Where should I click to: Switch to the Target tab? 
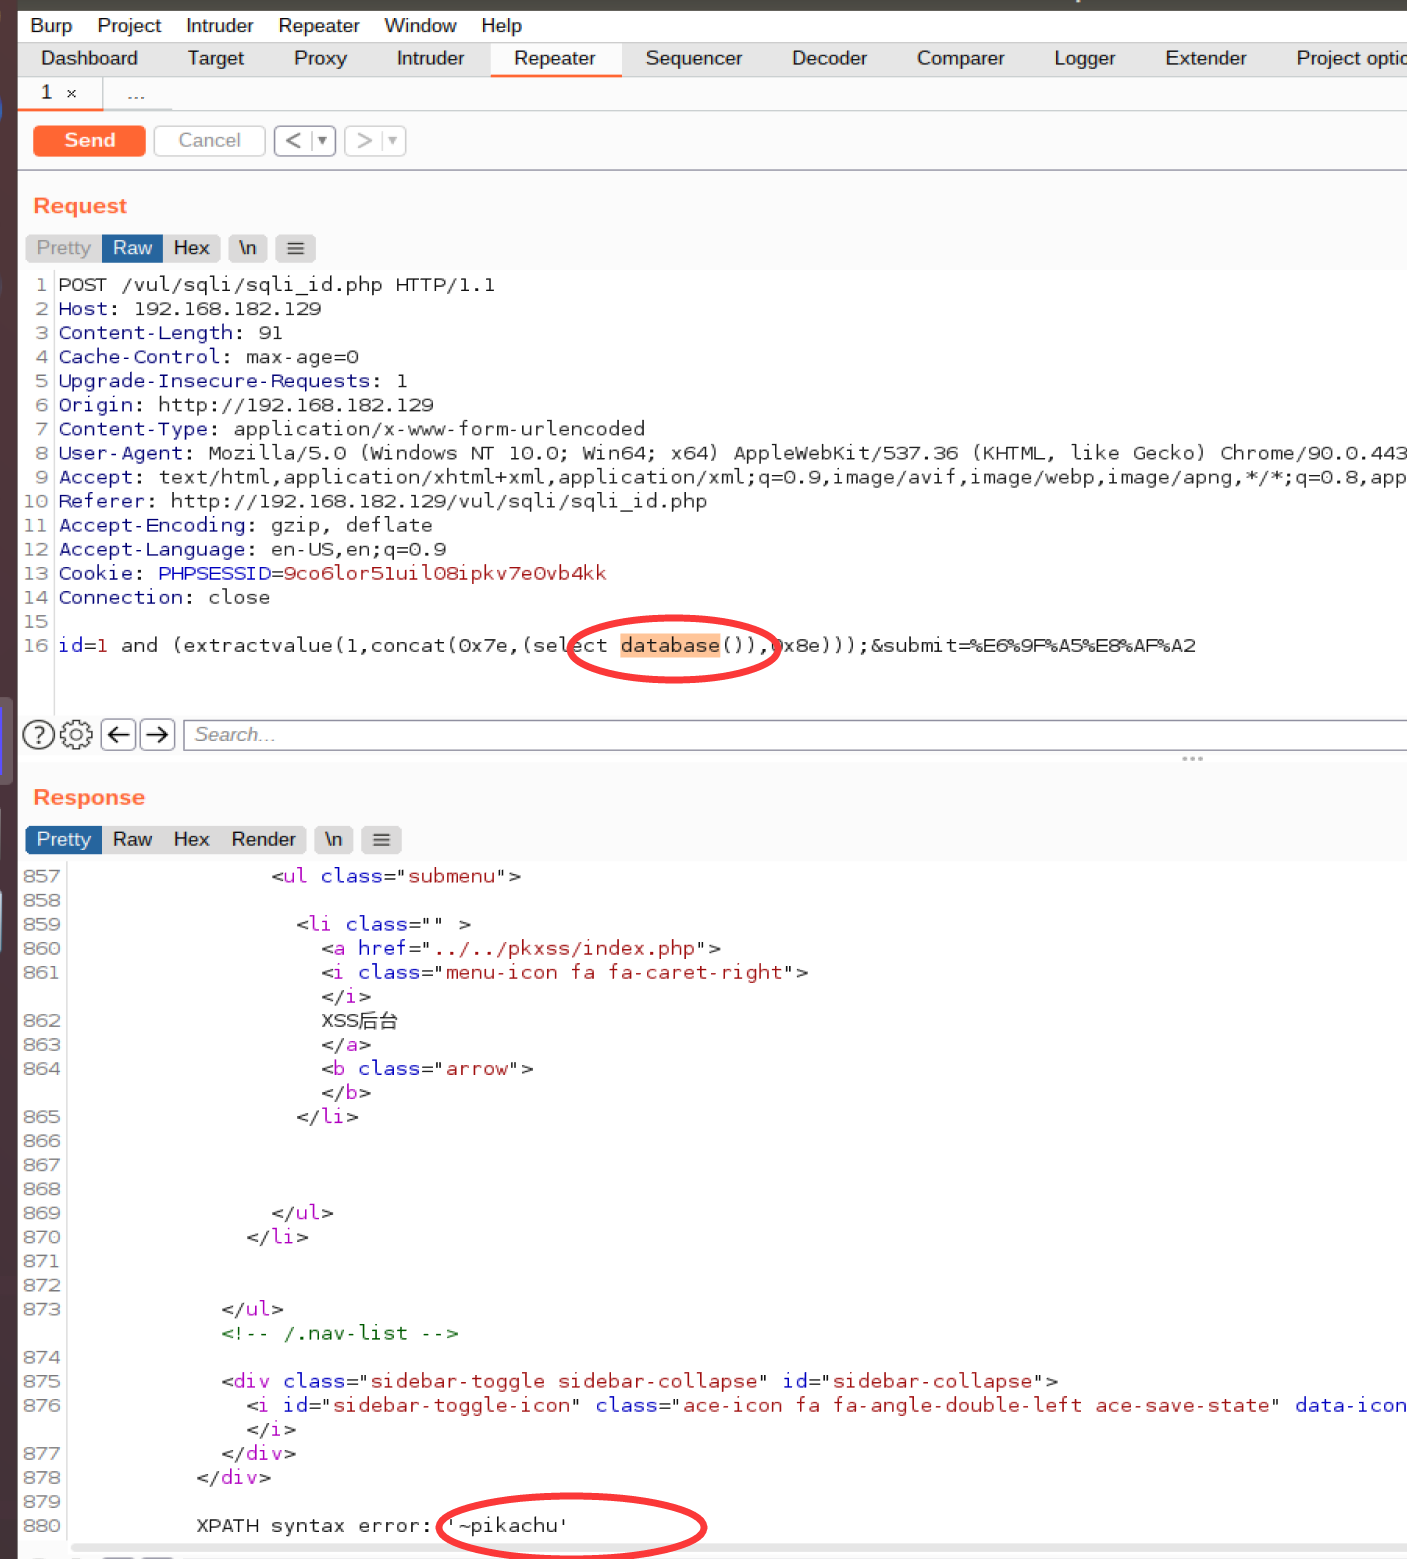(215, 58)
